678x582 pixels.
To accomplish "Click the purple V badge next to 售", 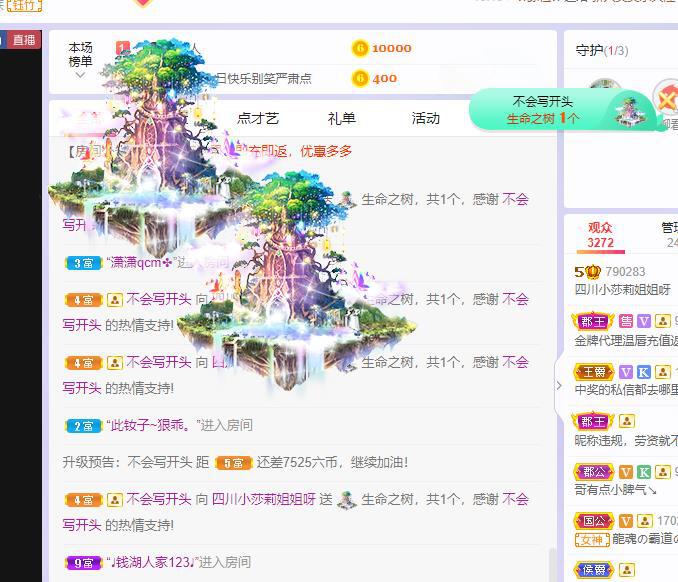I will click(x=644, y=321).
